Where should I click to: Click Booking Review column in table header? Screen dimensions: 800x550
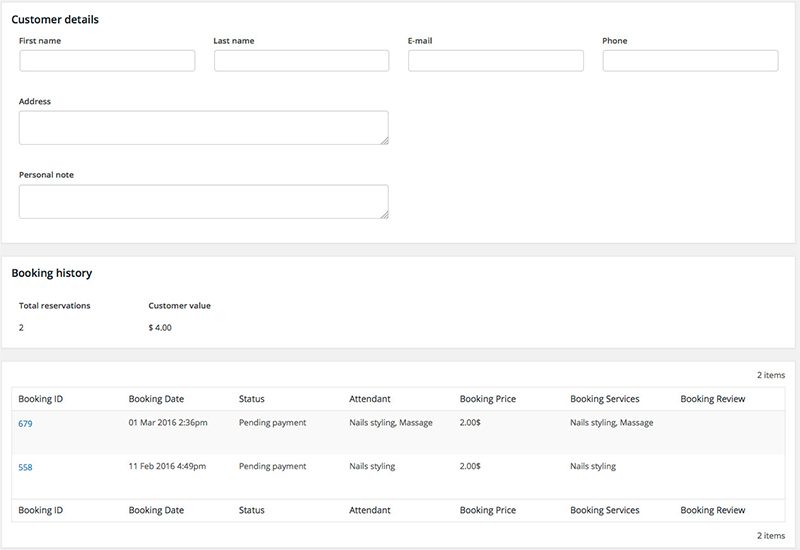(x=713, y=399)
